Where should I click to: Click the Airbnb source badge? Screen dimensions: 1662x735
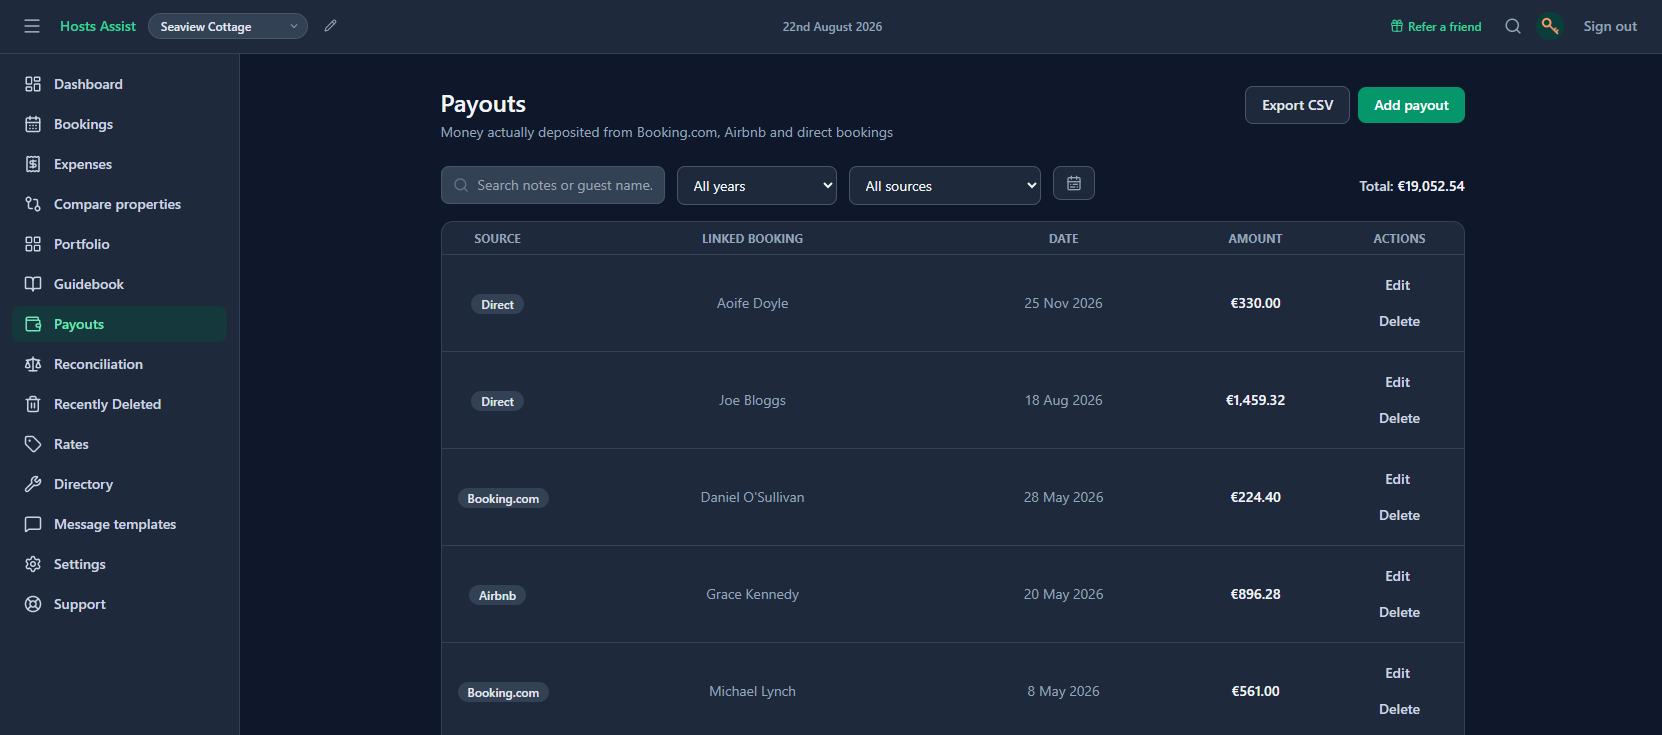497,595
